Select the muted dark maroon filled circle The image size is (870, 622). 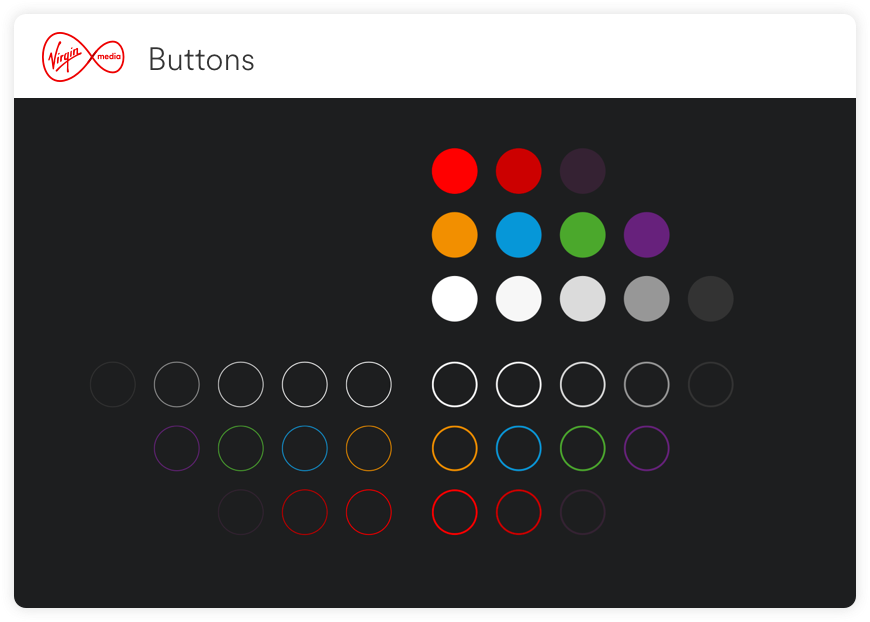(583, 171)
